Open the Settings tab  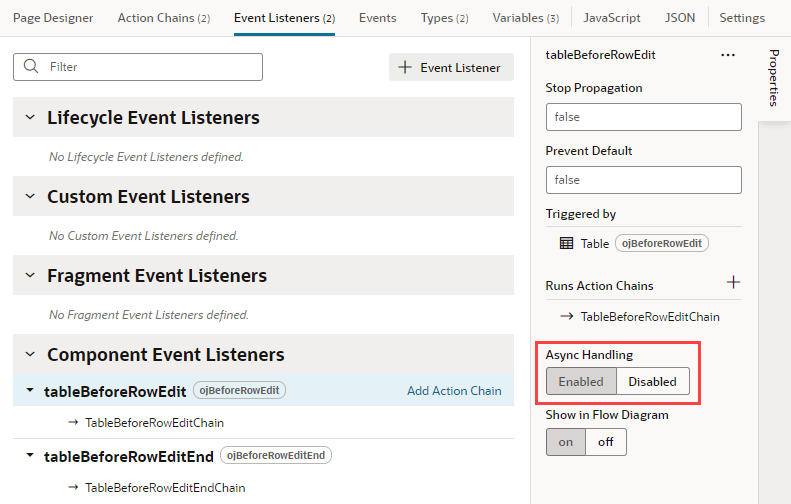point(742,18)
